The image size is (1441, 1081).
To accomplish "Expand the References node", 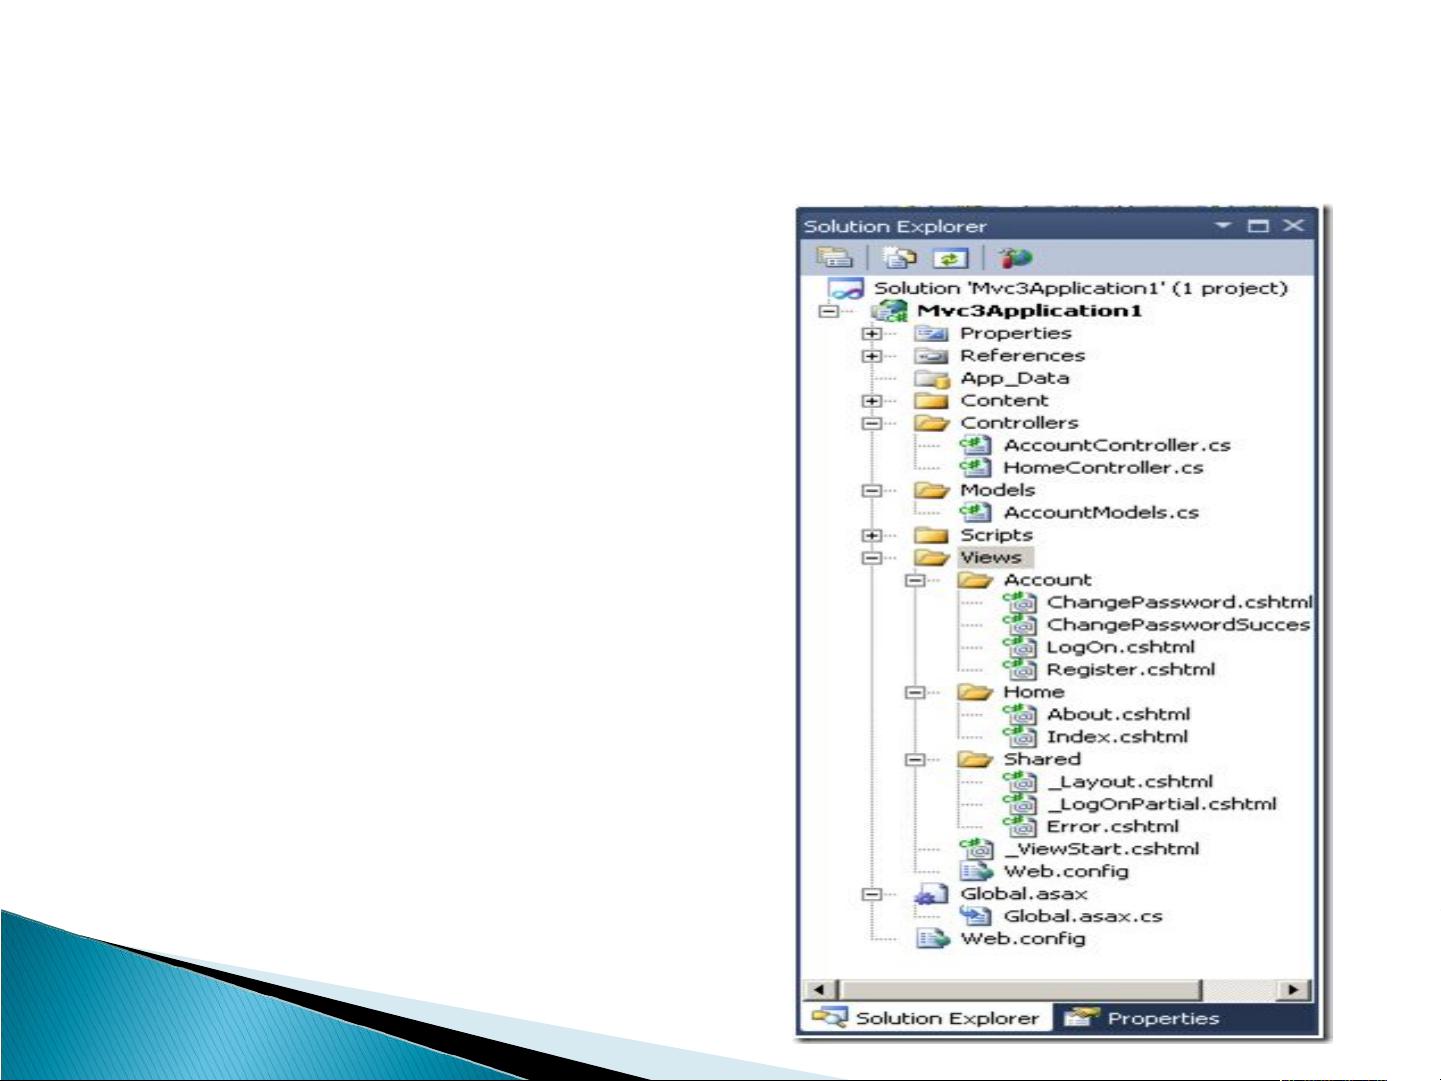I will point(872,356).
